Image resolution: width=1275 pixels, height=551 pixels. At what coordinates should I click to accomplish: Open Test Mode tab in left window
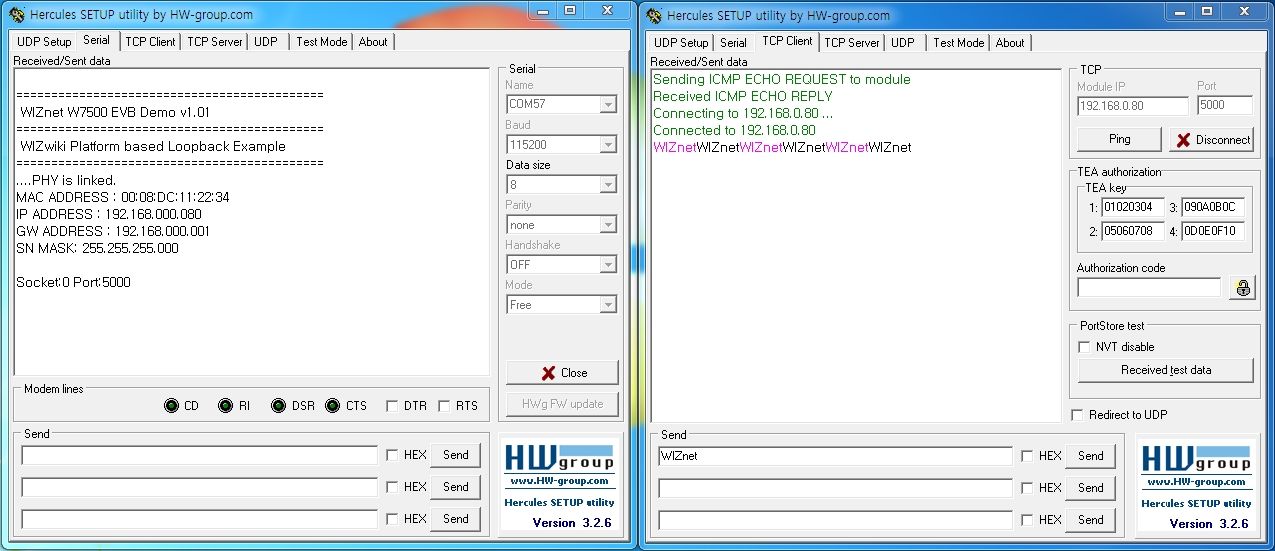(322, 42)
